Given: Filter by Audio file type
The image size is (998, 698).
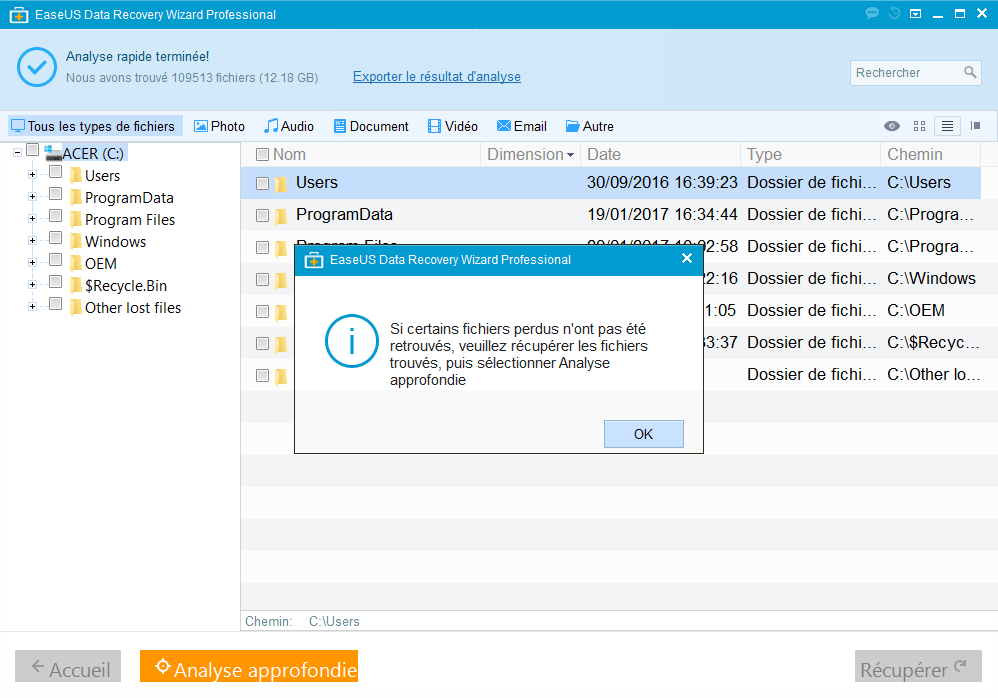Looking at the screenshot, I should pyautogui.click(x=289, y=126).
